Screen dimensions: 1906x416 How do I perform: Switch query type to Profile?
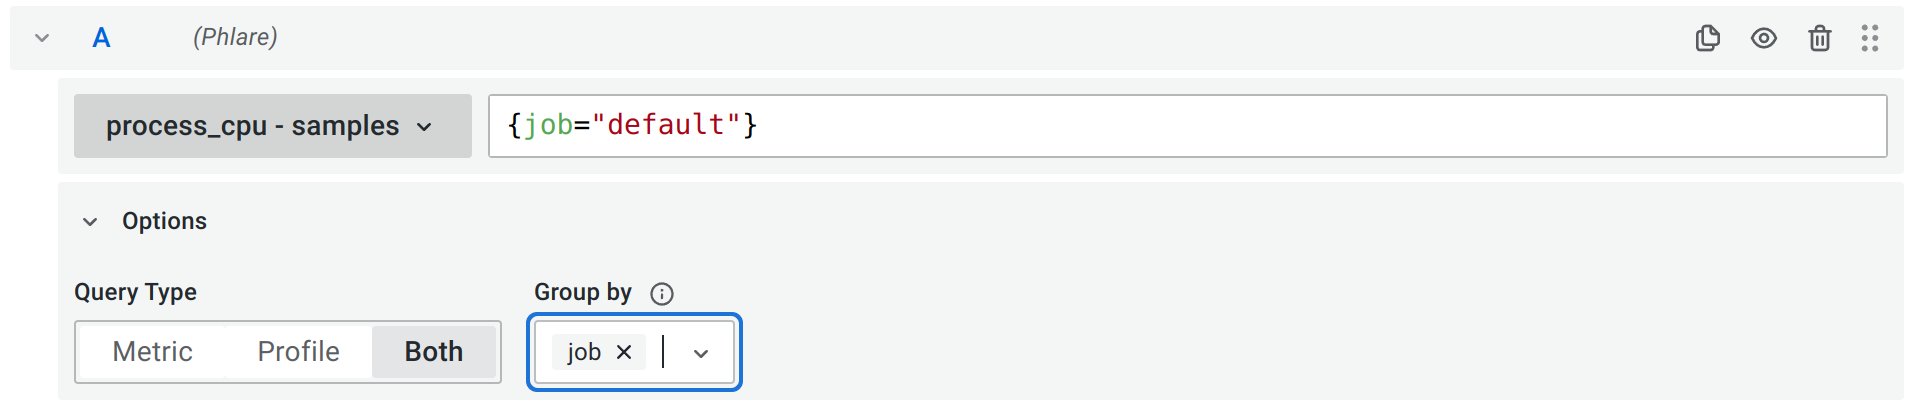[x=298, y=352]
